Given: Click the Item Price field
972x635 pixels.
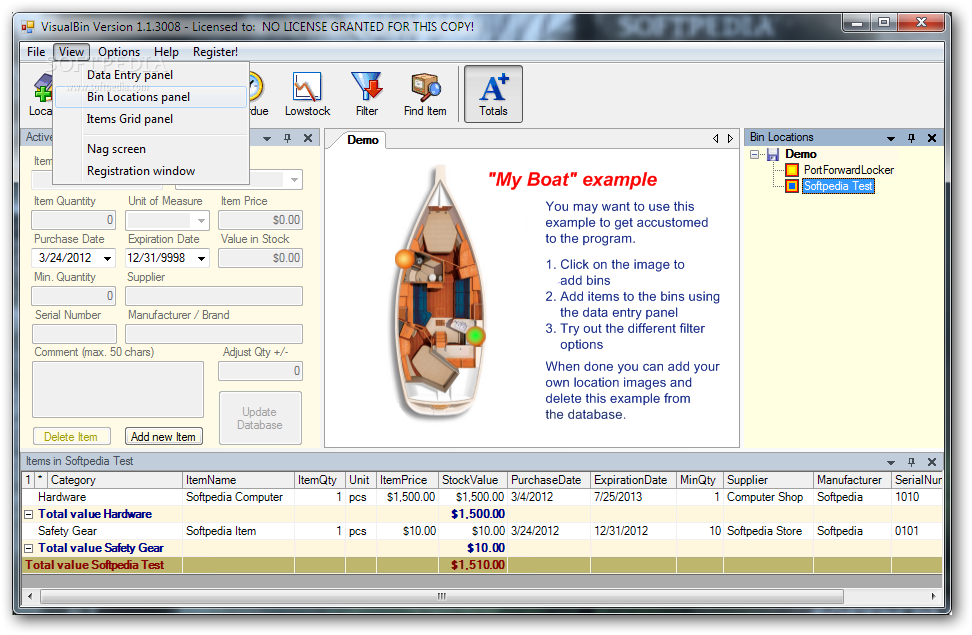Looking at the screenshot, I should 260,220.
